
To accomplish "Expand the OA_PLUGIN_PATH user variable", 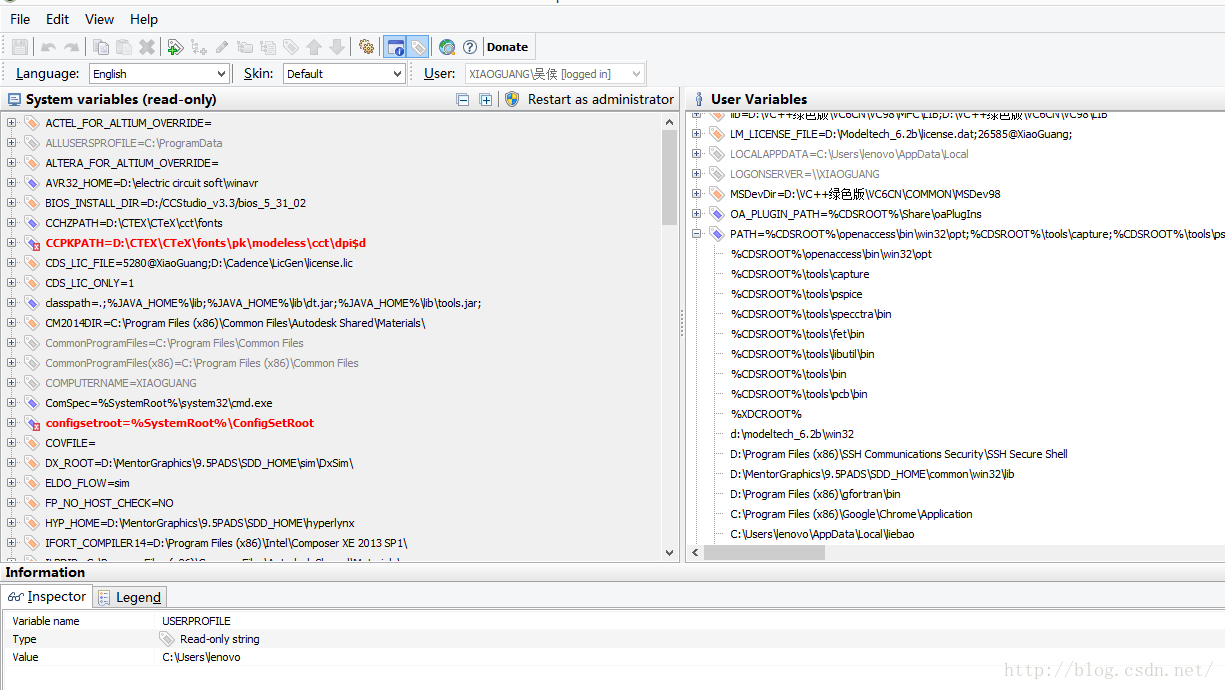I will coord(697,214).
